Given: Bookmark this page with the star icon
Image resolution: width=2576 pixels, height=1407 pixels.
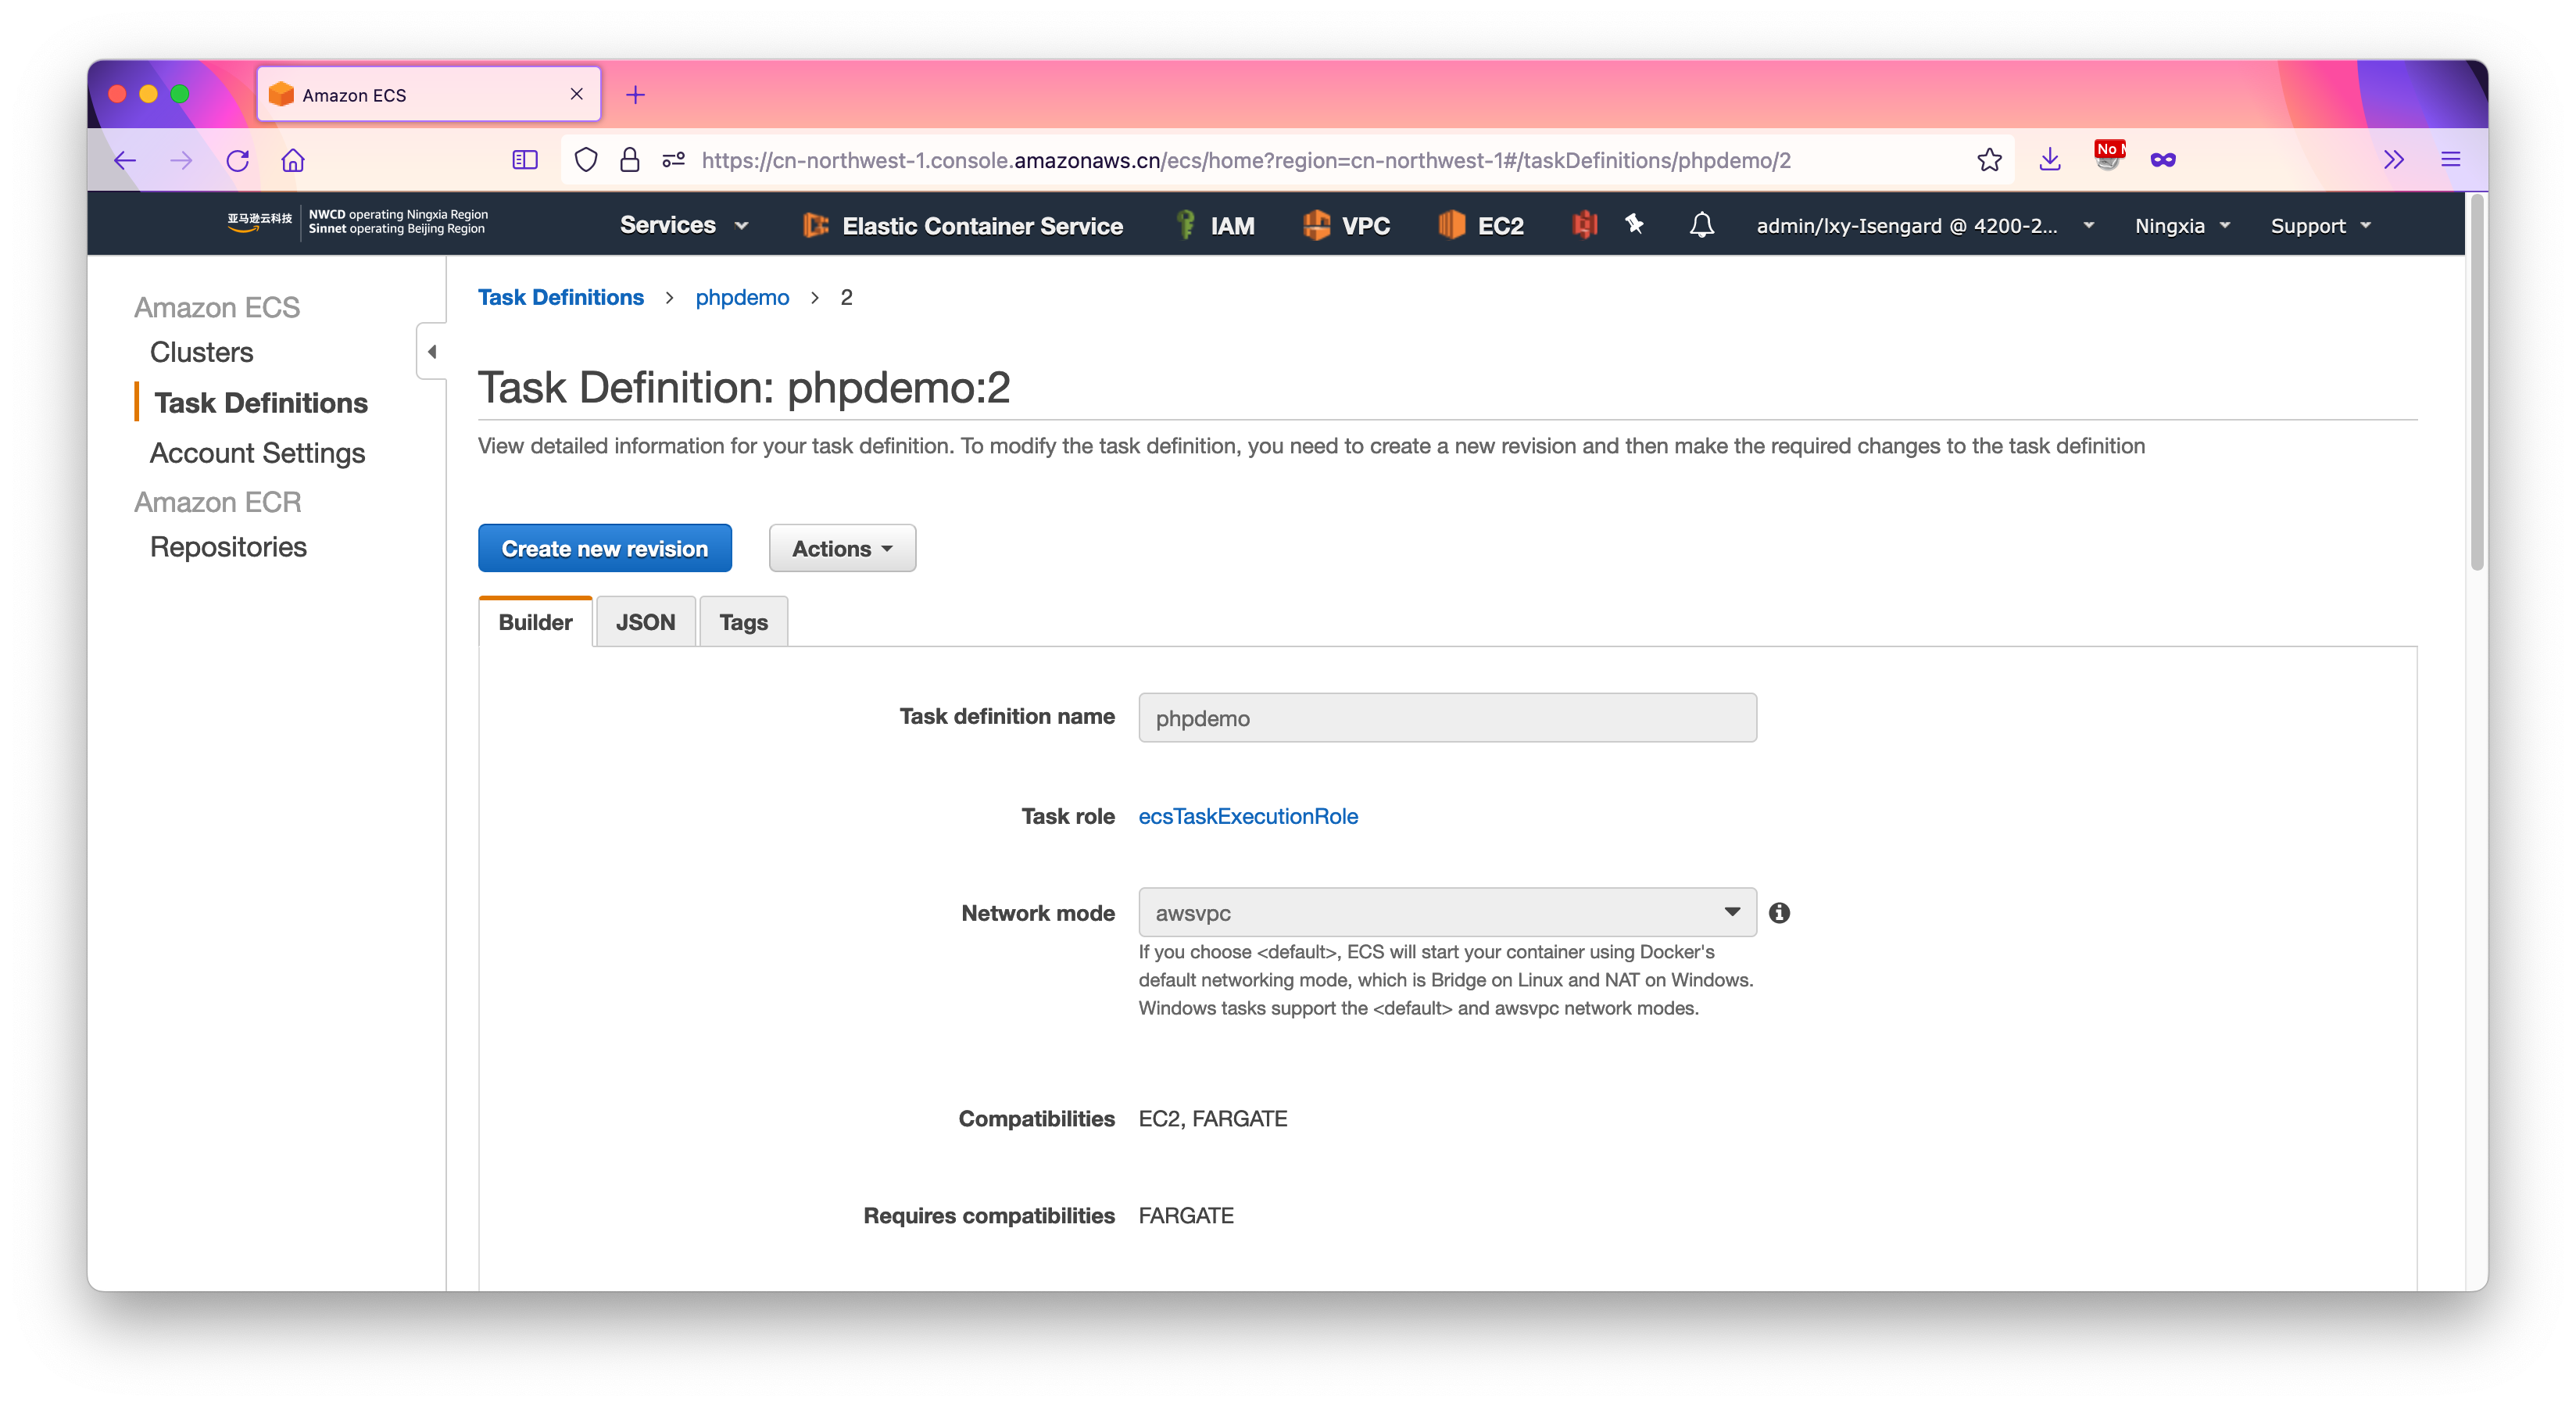Looking at the screenshot, I should [1989, 160].
